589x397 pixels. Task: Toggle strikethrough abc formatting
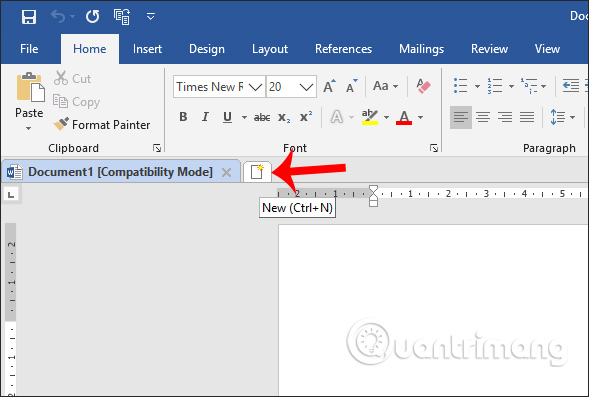point(262,118)
